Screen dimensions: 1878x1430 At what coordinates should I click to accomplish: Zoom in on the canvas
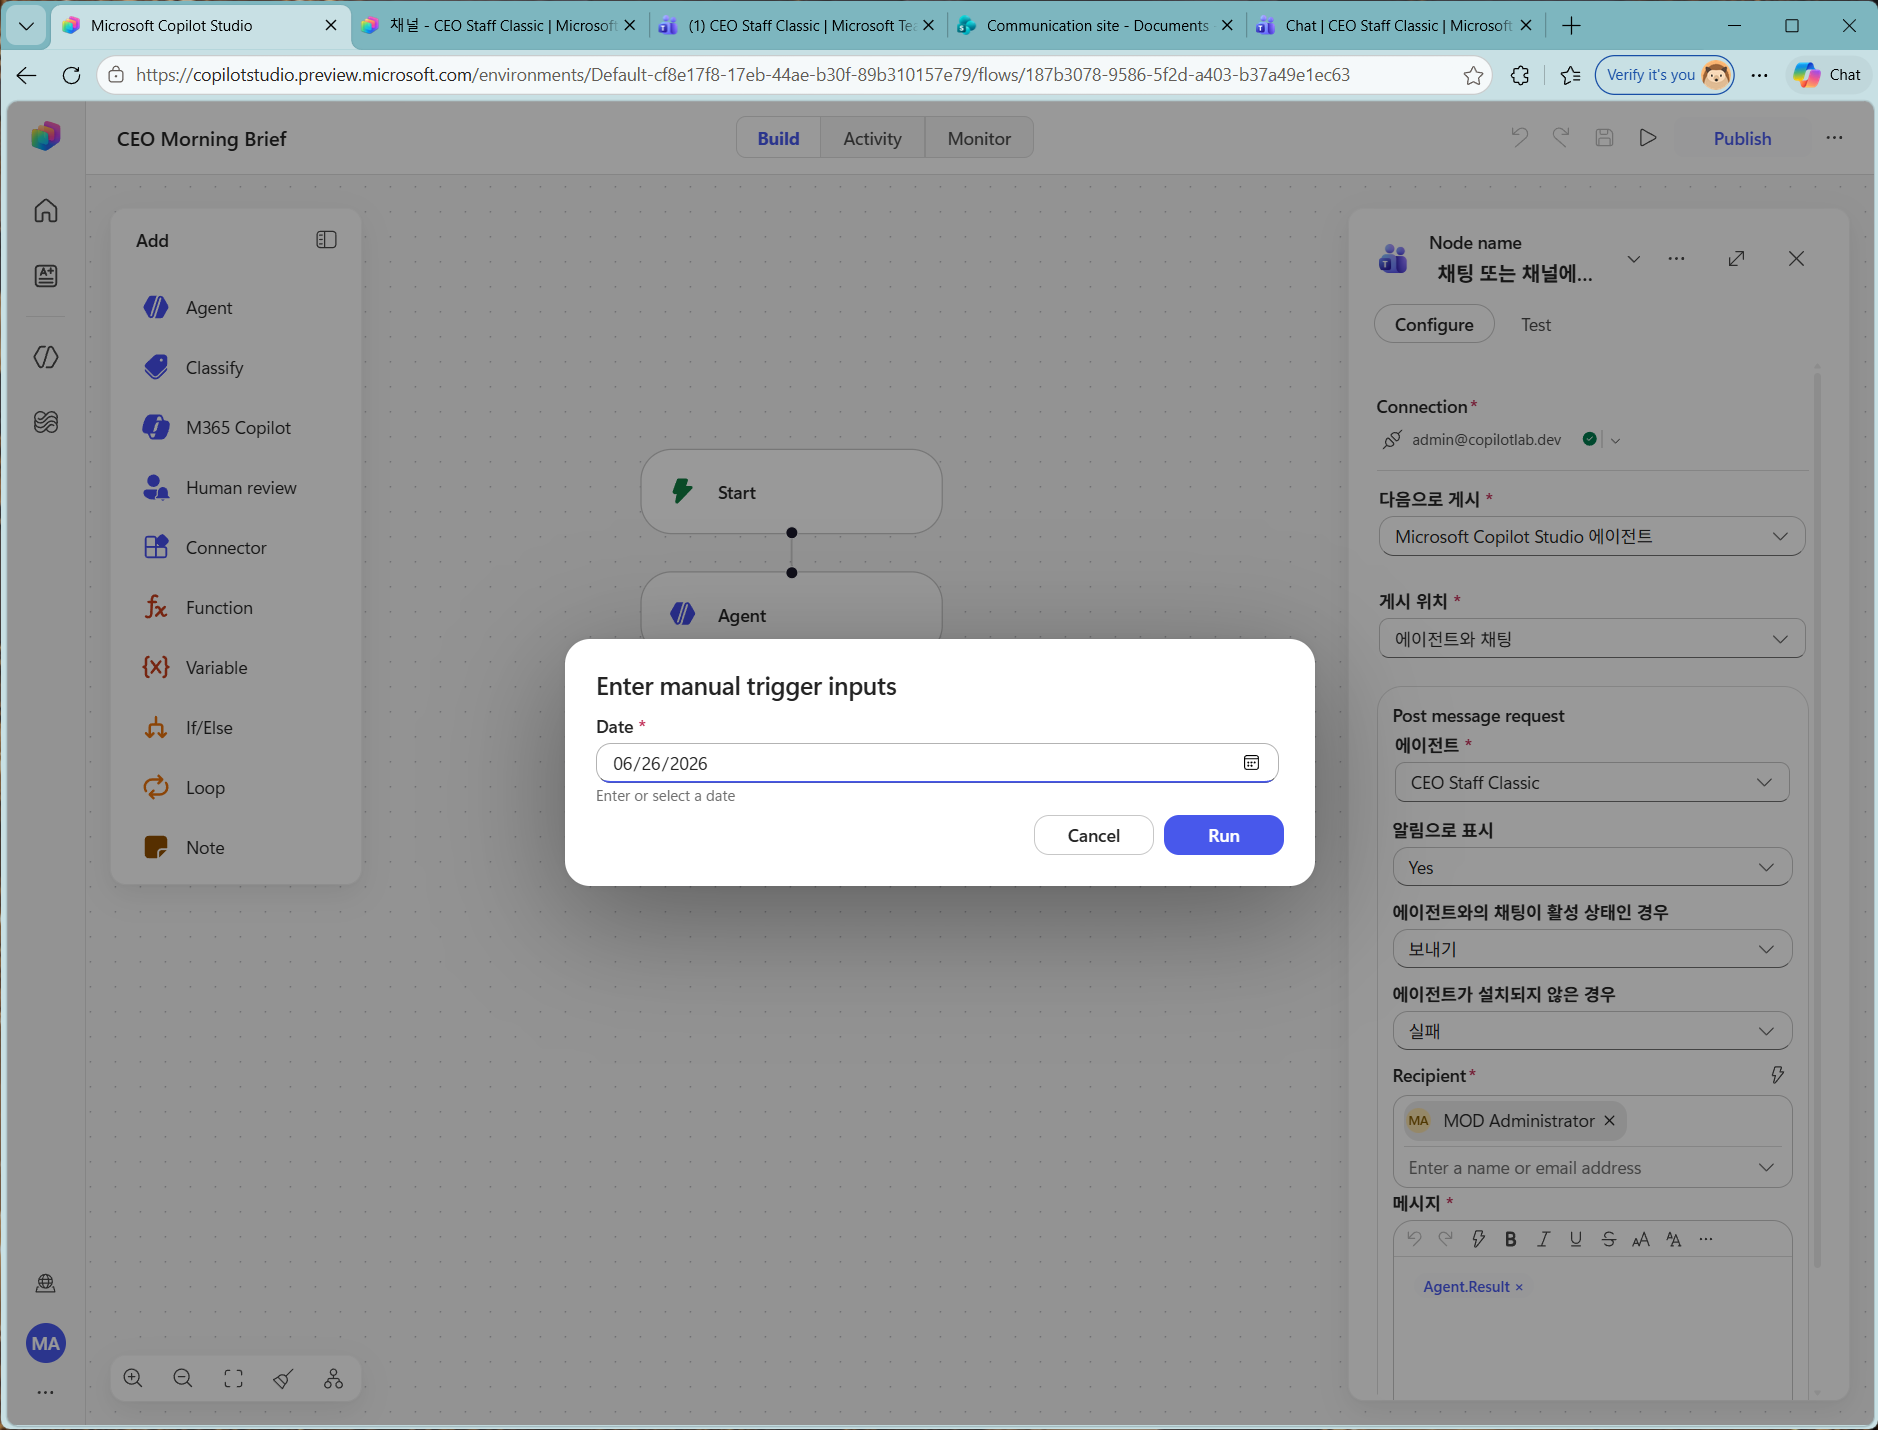click(x=133, y=1379)
